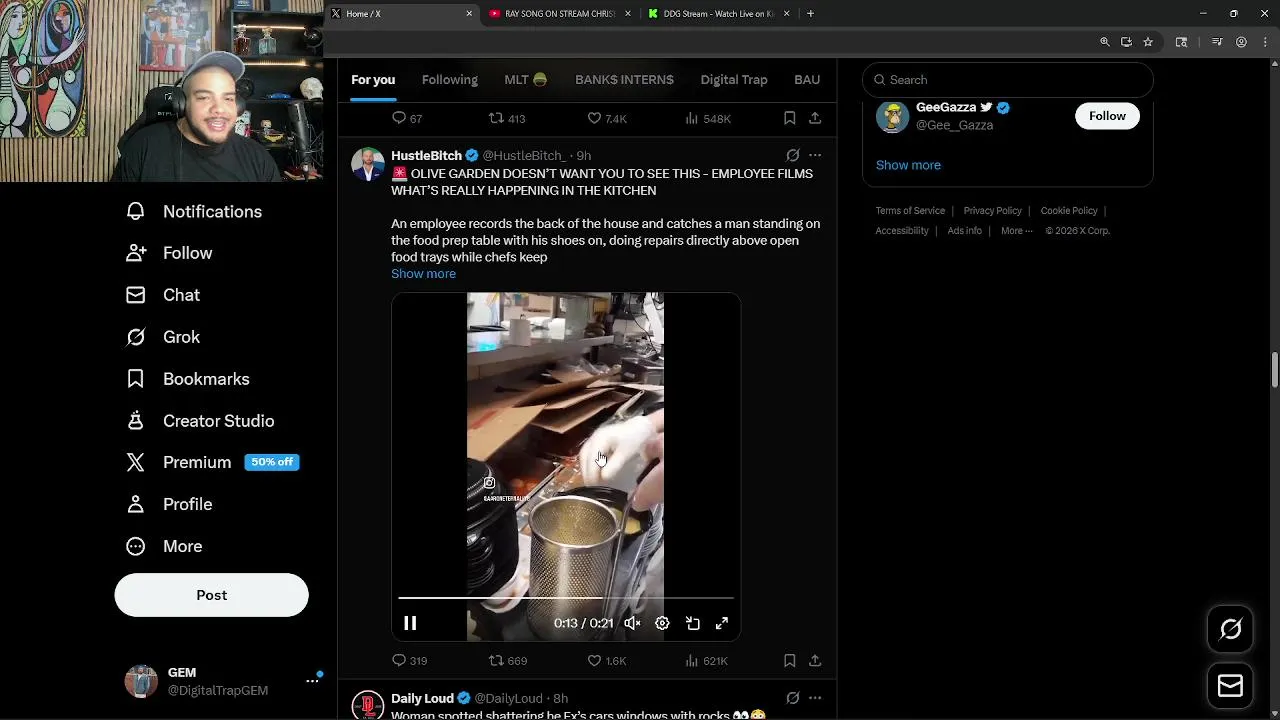The image size is (1280, 720).
Task: Repost the HustleBitch post with 669 reposts
Action: coord(507,660)
